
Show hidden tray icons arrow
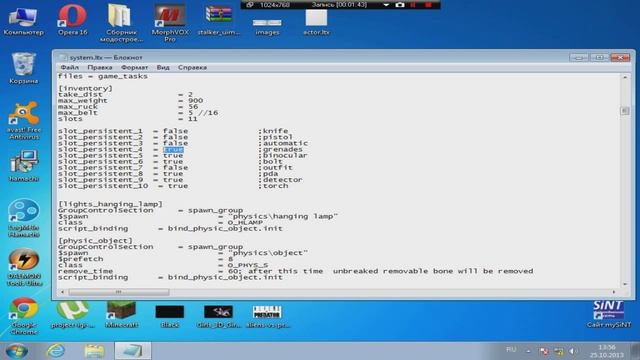[x=528, y=351]
